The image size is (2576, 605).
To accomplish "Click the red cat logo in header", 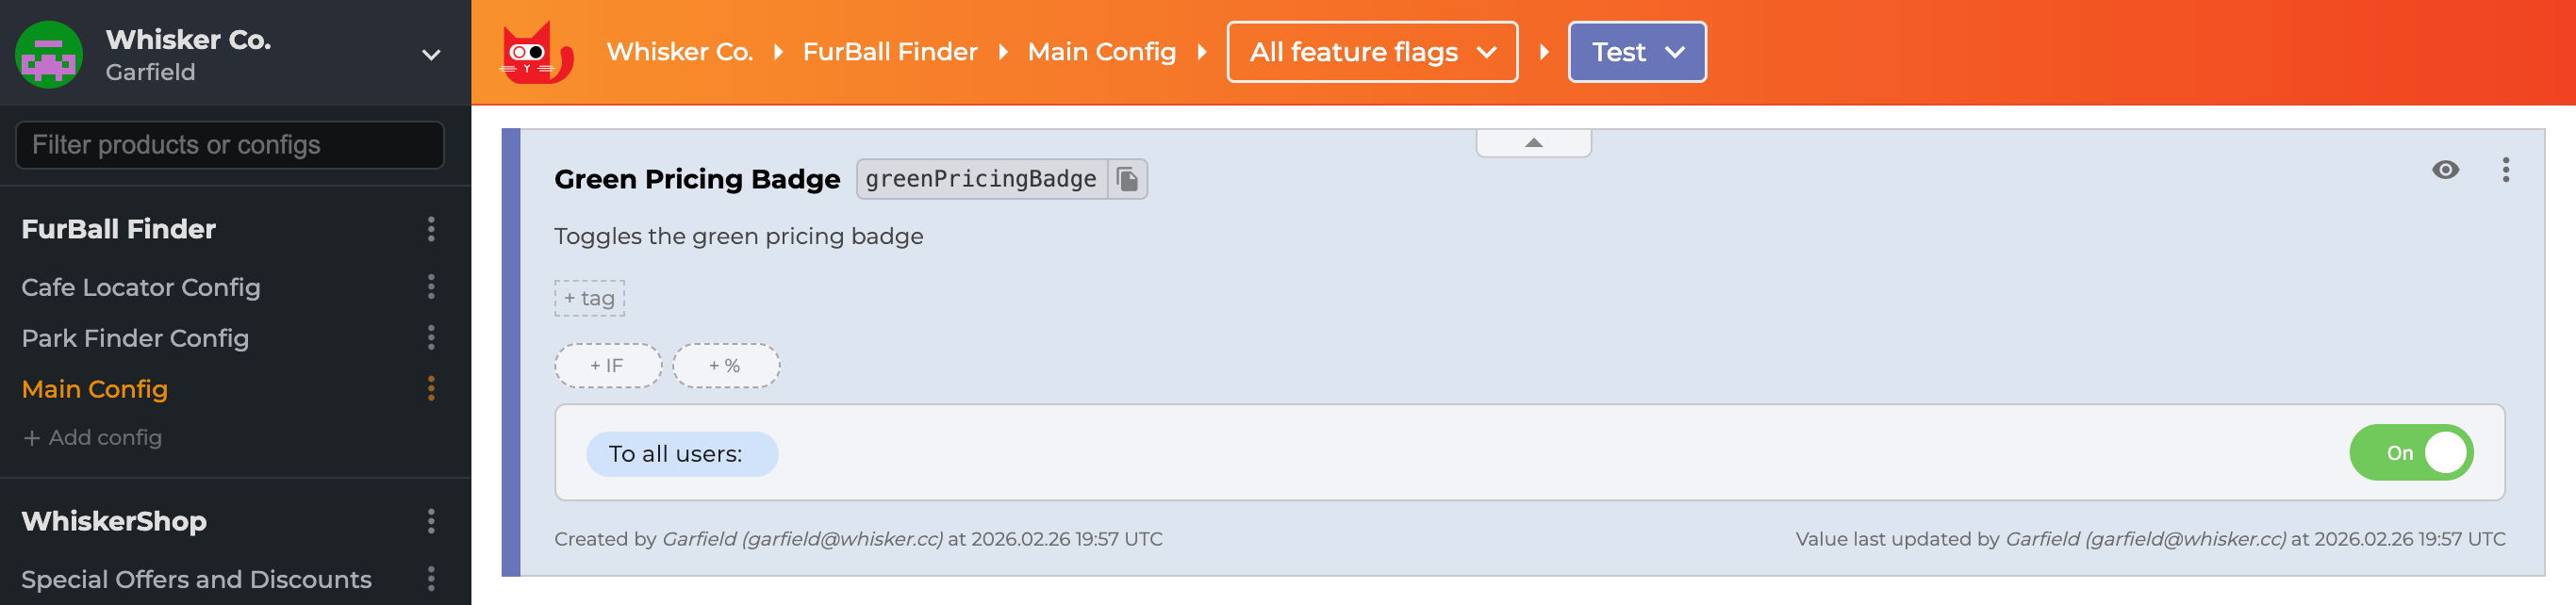I will pos(536,53).
